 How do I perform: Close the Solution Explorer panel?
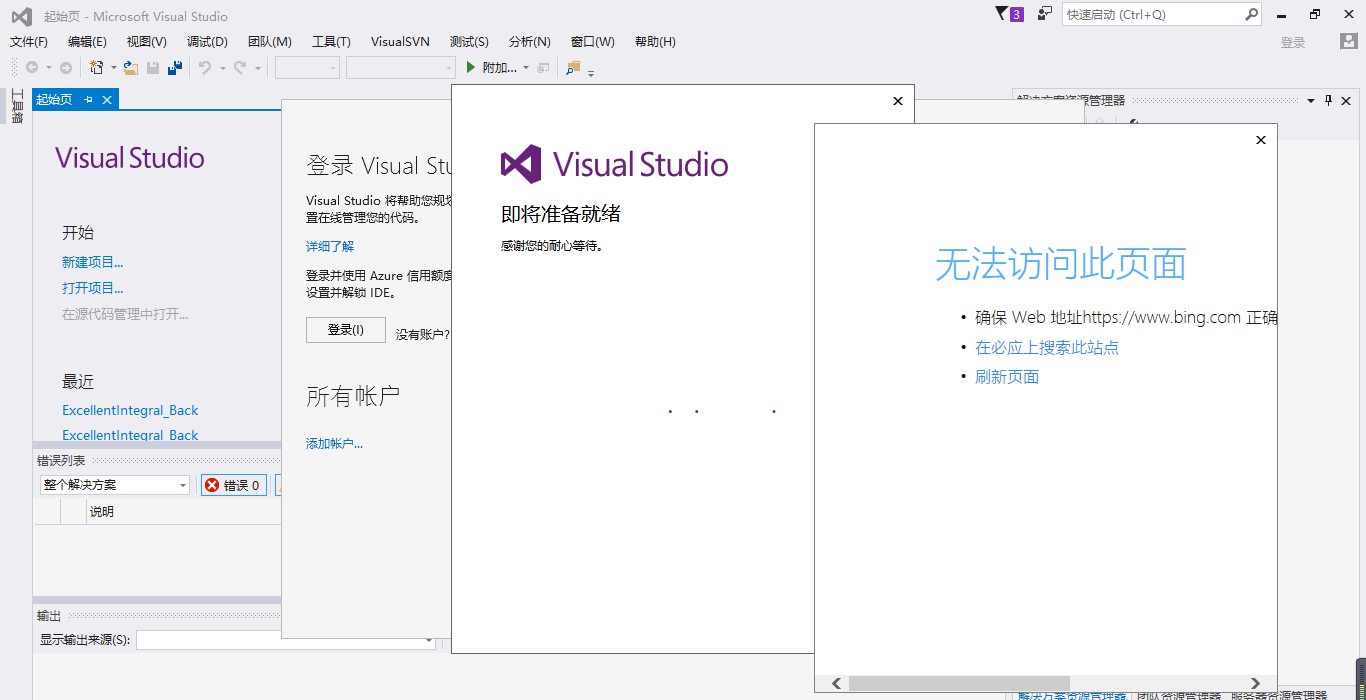1346,100
